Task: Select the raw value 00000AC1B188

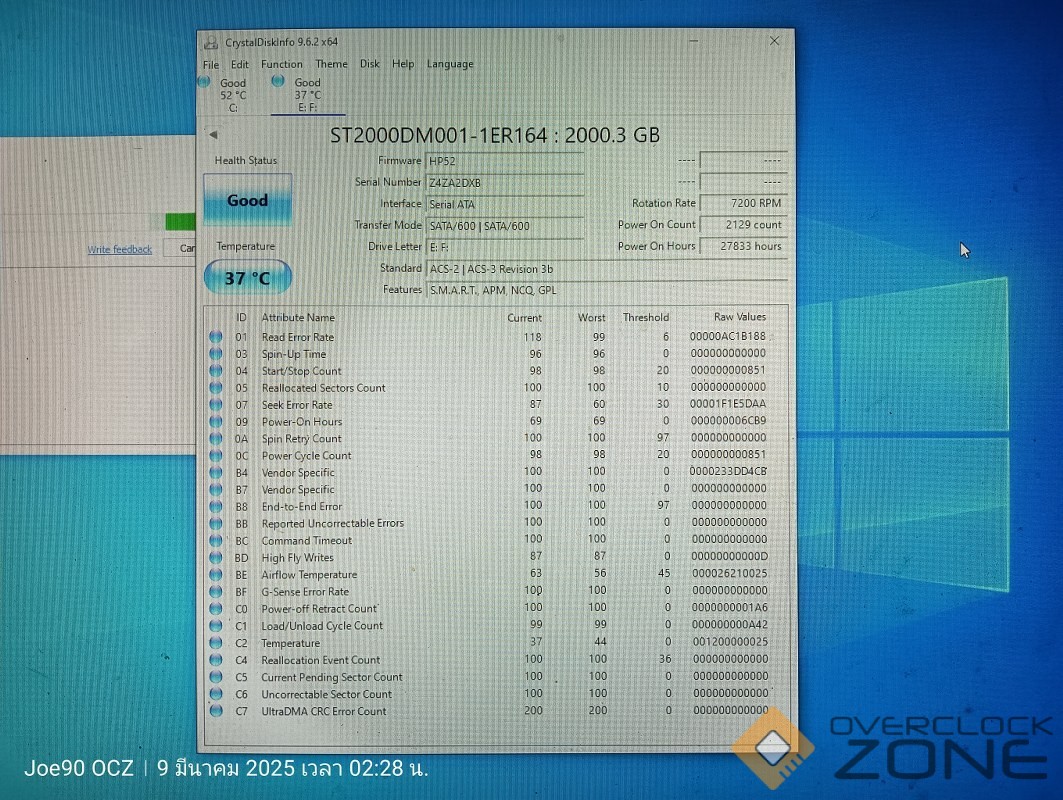Action: pos(727,336)
